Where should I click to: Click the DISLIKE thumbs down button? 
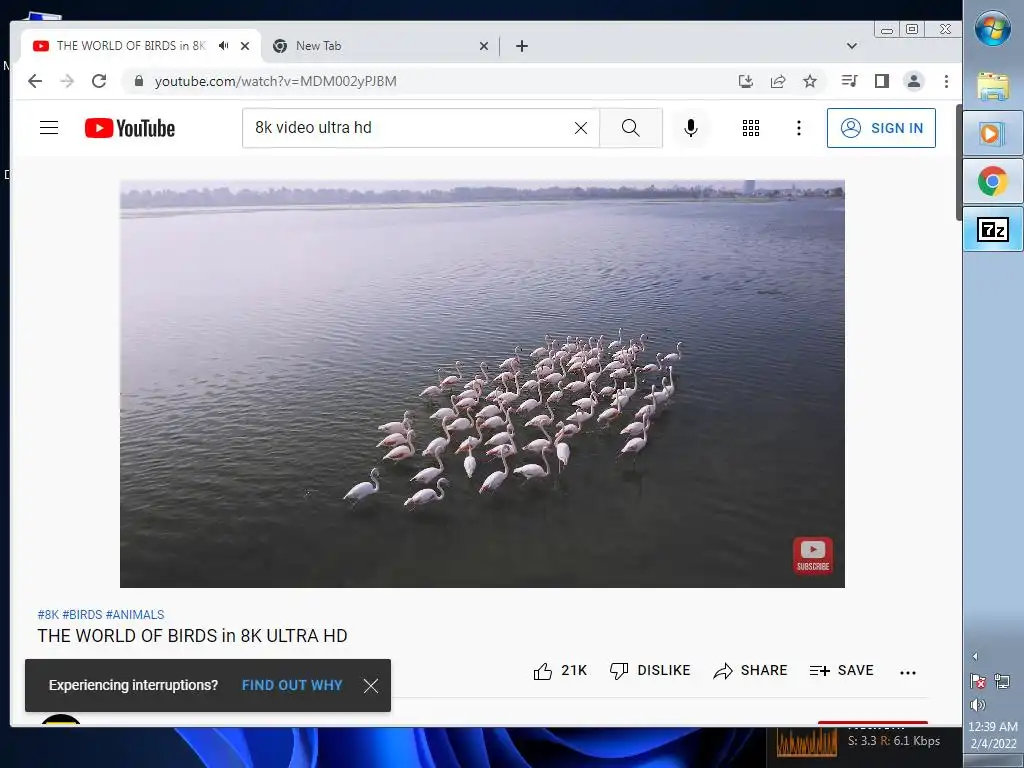[650, 671]
